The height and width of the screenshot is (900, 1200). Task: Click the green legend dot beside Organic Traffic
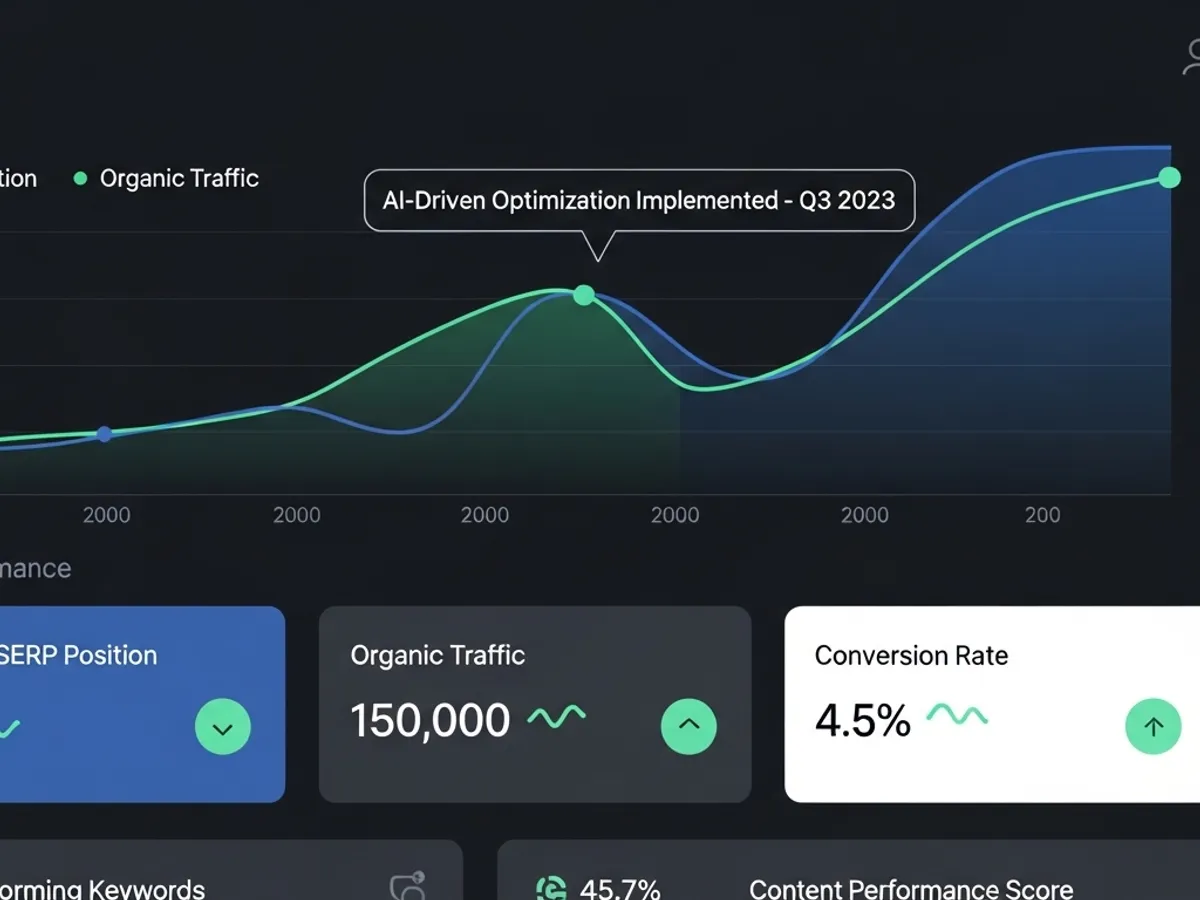pos(79,178)
